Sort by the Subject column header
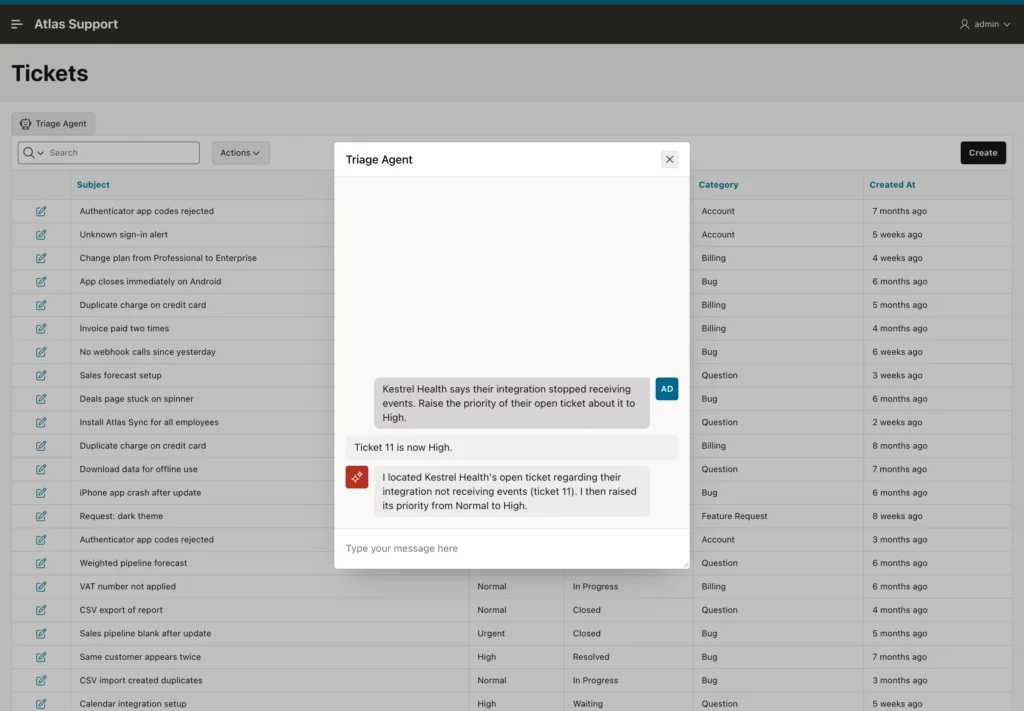 click(93, 185)
